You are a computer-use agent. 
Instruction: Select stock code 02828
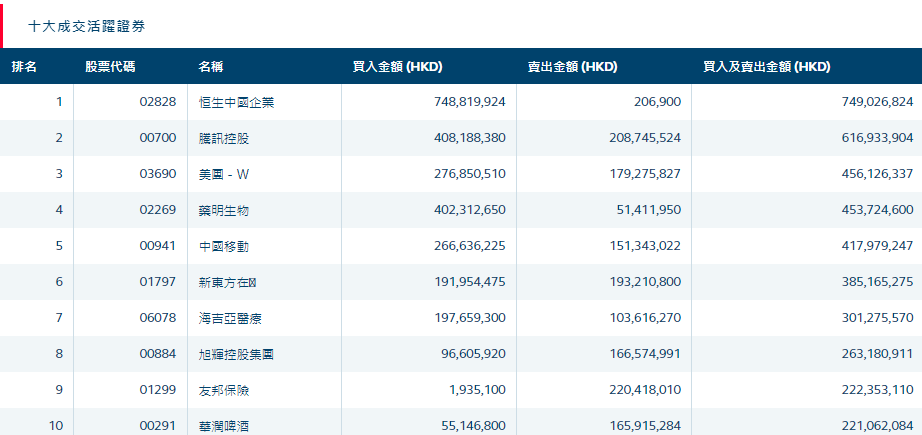pos(158,102)
